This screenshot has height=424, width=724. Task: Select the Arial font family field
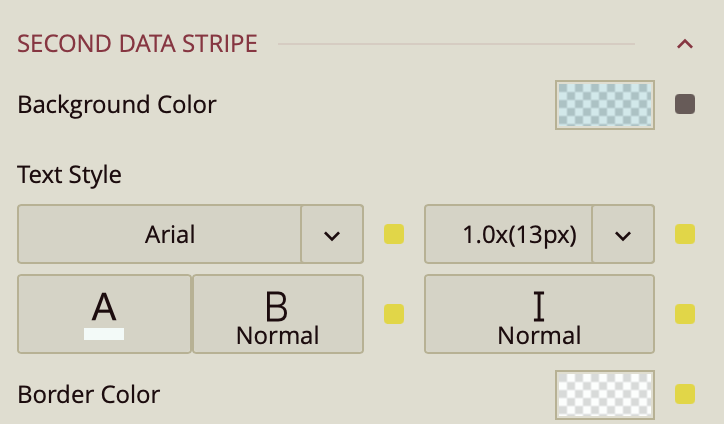pyautogui.click(x=160, y=235)
